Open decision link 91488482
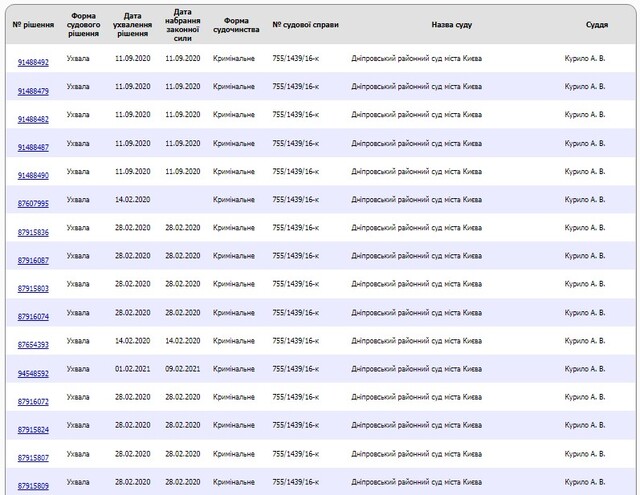 [x=33, y=119]
